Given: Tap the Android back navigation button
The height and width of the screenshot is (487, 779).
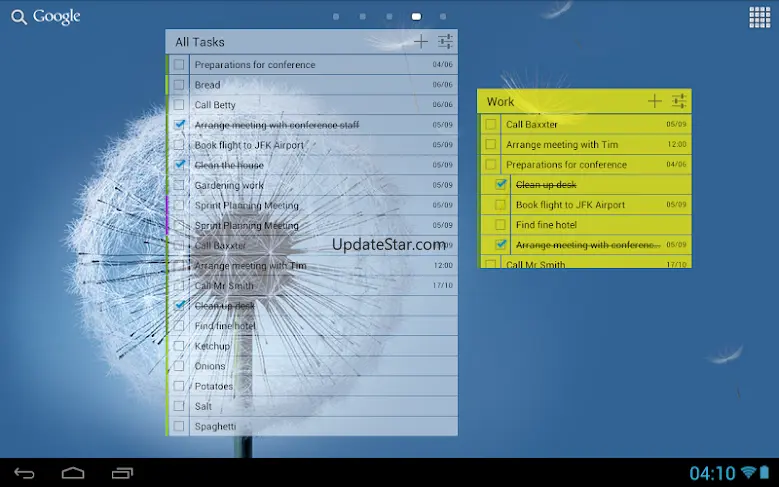Looking at the screenshot, I should coord(24,473).
